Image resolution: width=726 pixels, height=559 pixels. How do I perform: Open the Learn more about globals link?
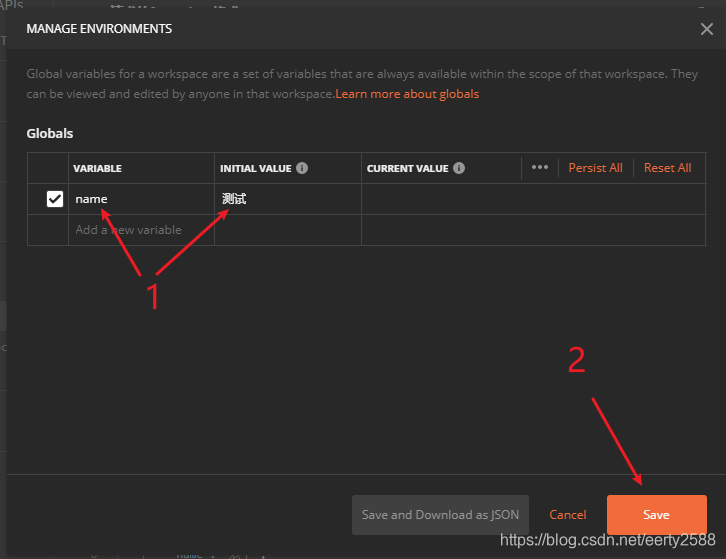407,94
